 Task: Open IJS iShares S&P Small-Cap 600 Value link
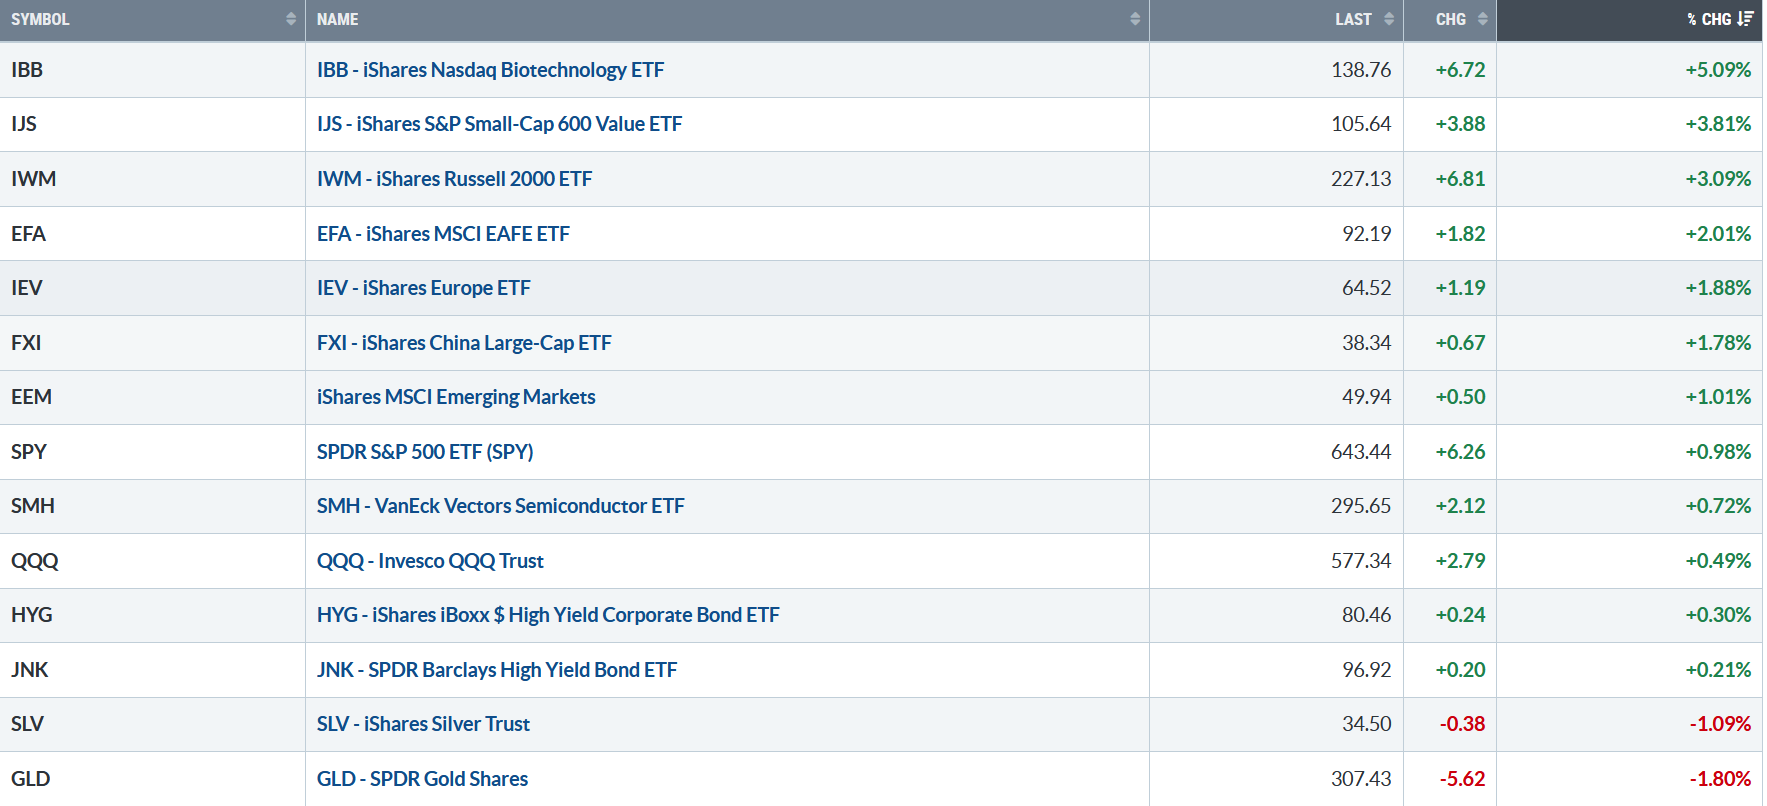(499, 124)
